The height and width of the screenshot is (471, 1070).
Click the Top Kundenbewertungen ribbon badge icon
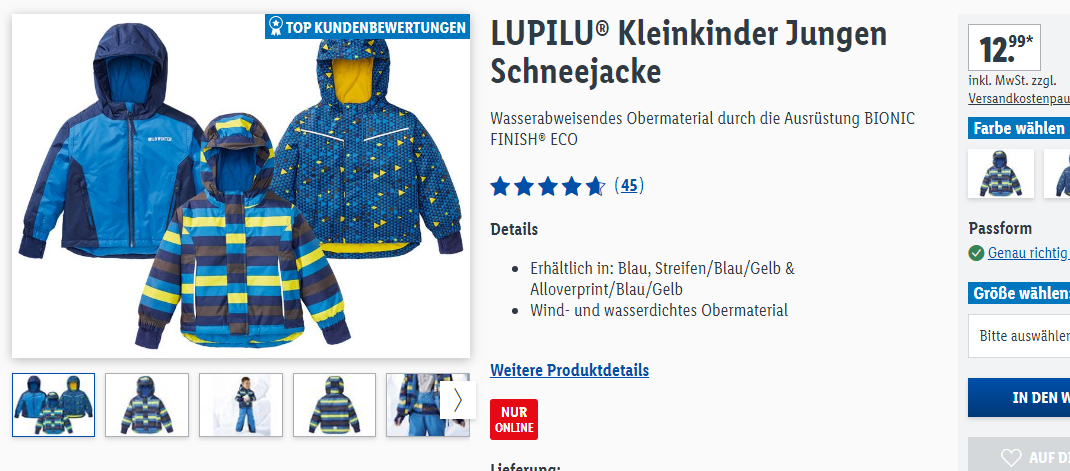click(x=275, y=27)
